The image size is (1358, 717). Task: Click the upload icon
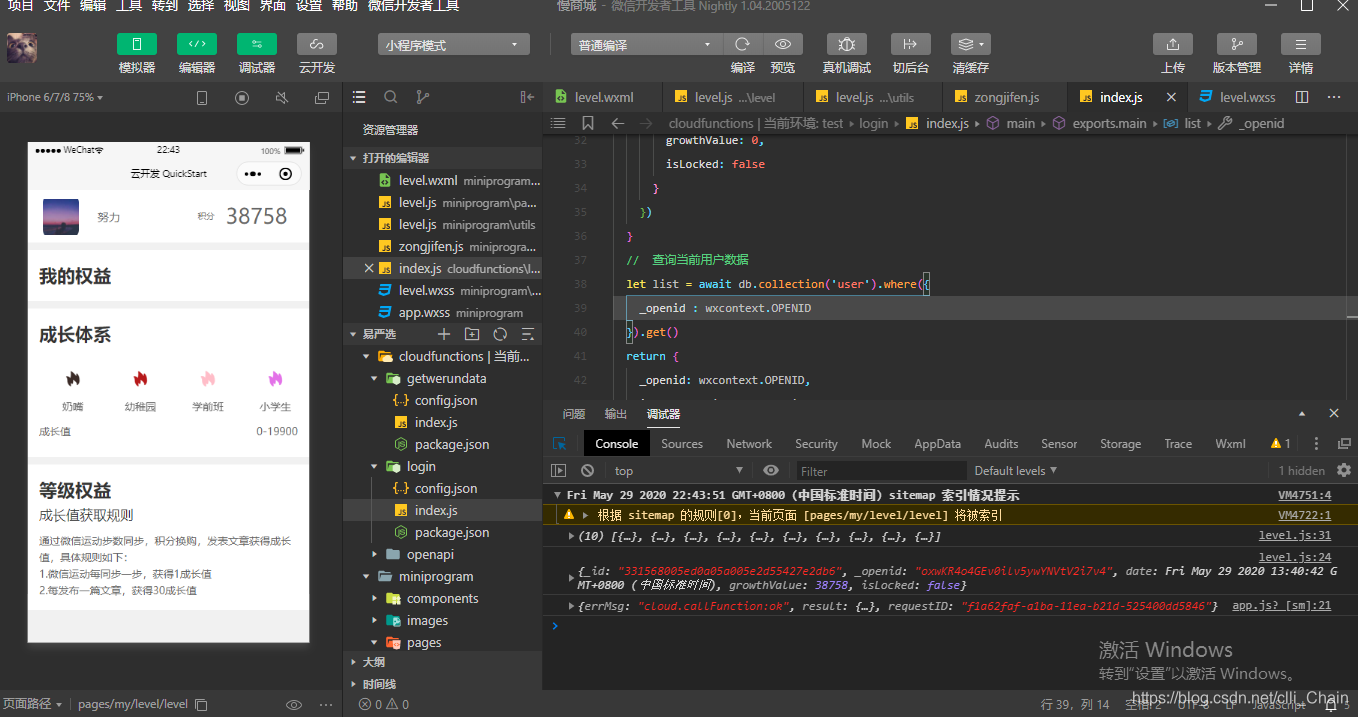(1173, 44)
